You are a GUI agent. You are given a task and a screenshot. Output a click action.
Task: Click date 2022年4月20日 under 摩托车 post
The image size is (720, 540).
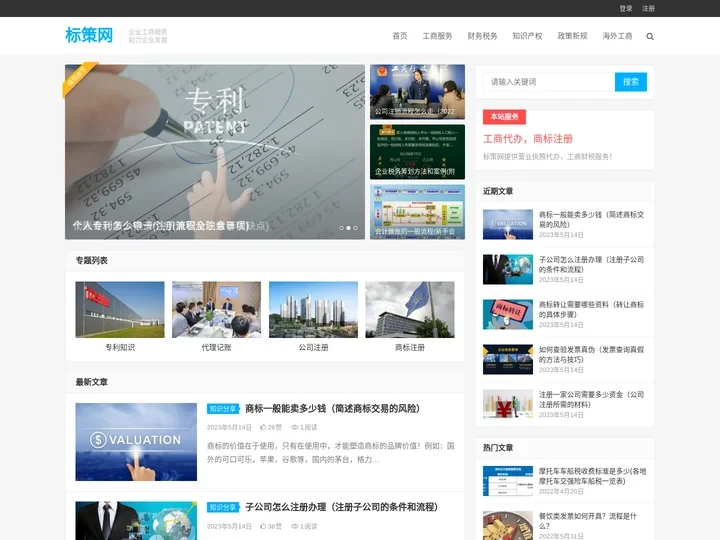(x=561, y=491)
